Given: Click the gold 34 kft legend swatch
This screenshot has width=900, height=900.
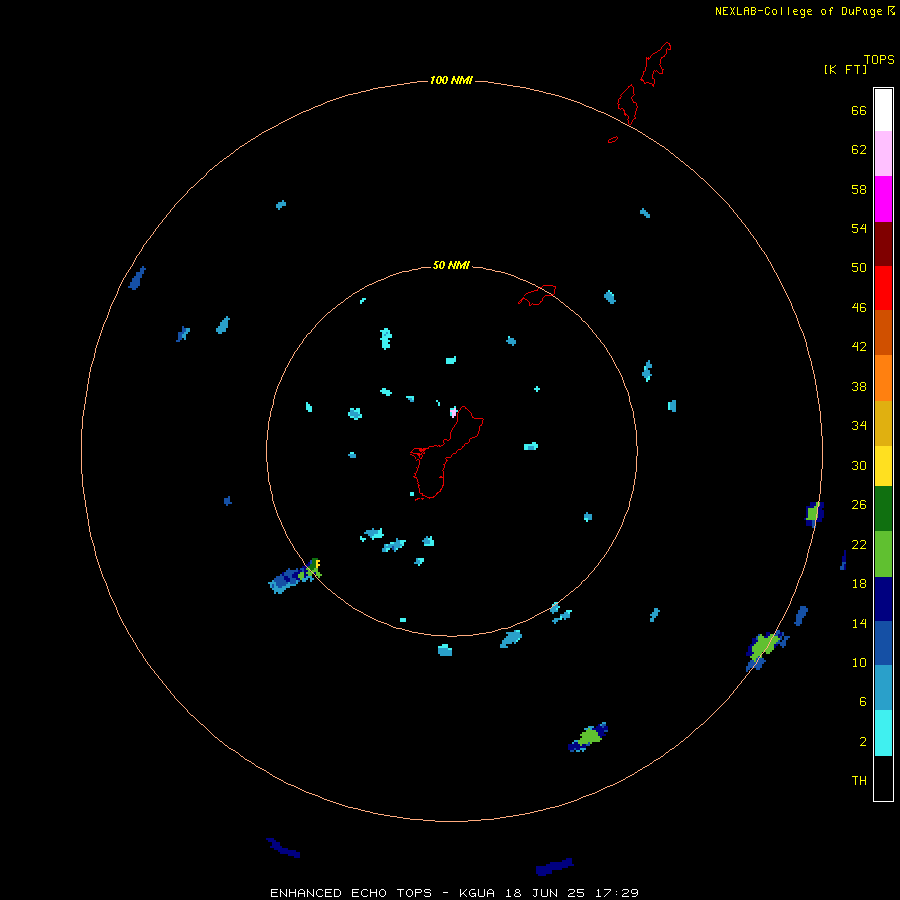Looking at the screenshot, I should [x=883, y=423].
